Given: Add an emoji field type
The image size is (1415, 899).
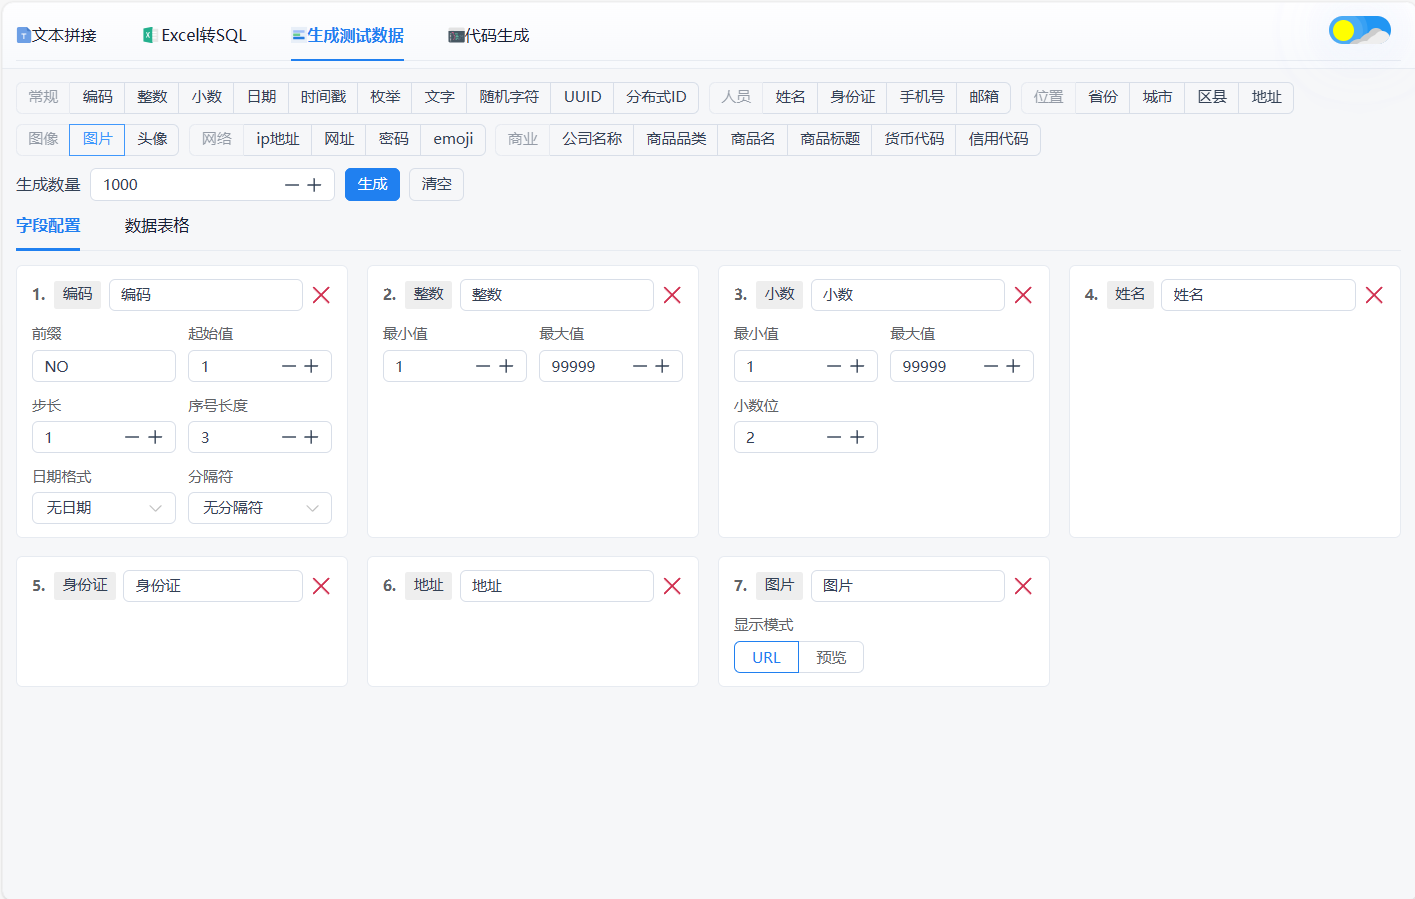Looking at the screenshot, I should pyautogui.click(x=453, y=139).
